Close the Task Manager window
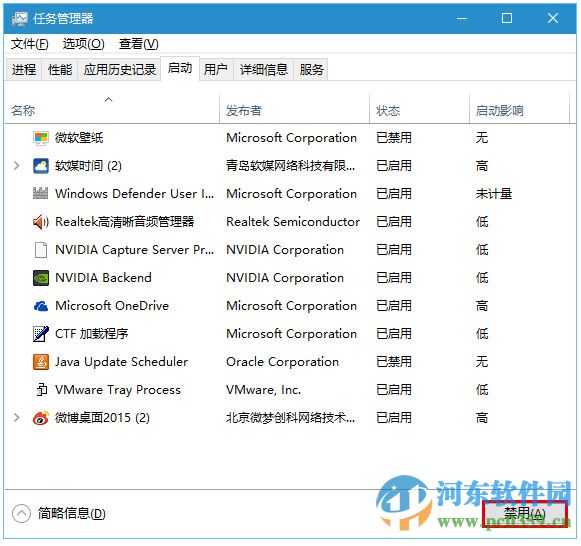The image size is (581, 546). pos(553,18)
